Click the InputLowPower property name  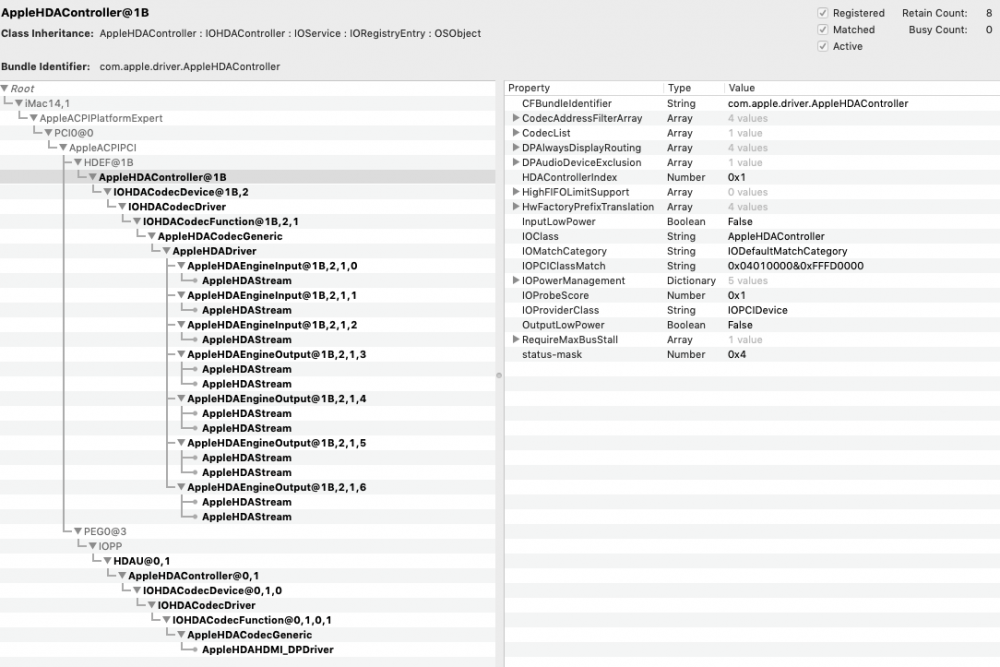[559, 222]
